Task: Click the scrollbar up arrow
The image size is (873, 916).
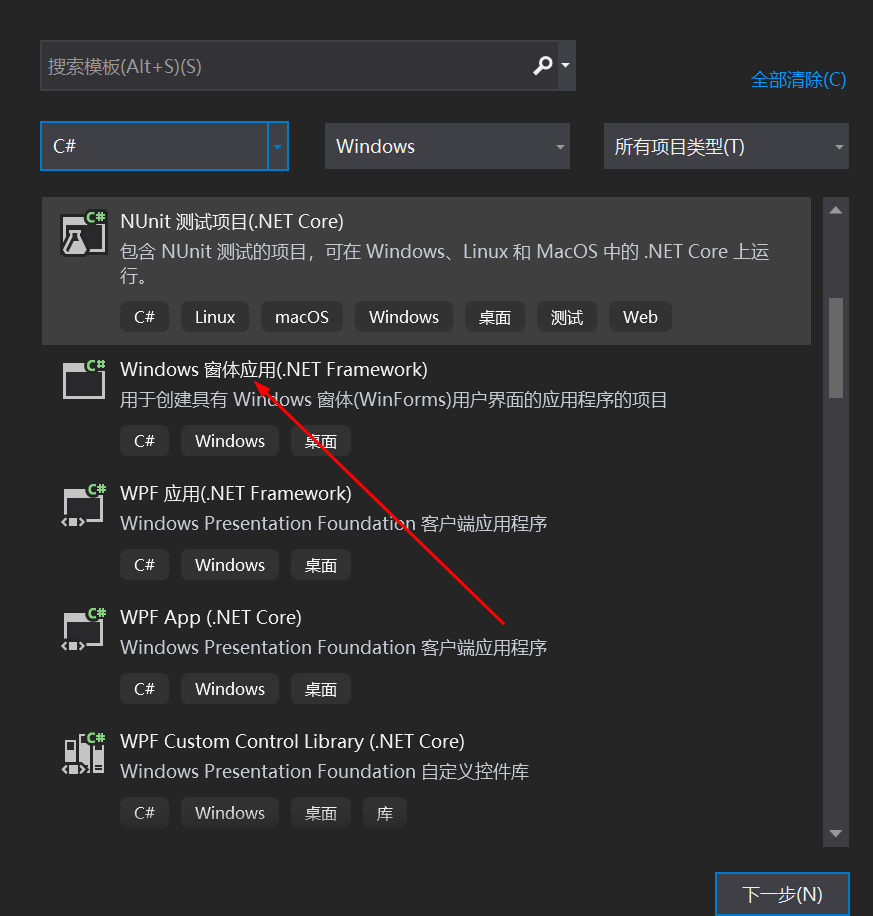Action: [836, 210]
